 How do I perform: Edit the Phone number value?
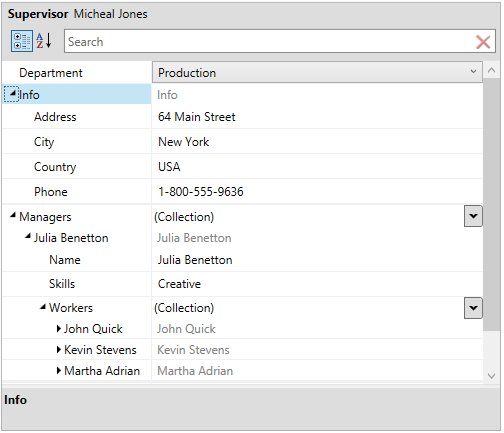(317, 192)
